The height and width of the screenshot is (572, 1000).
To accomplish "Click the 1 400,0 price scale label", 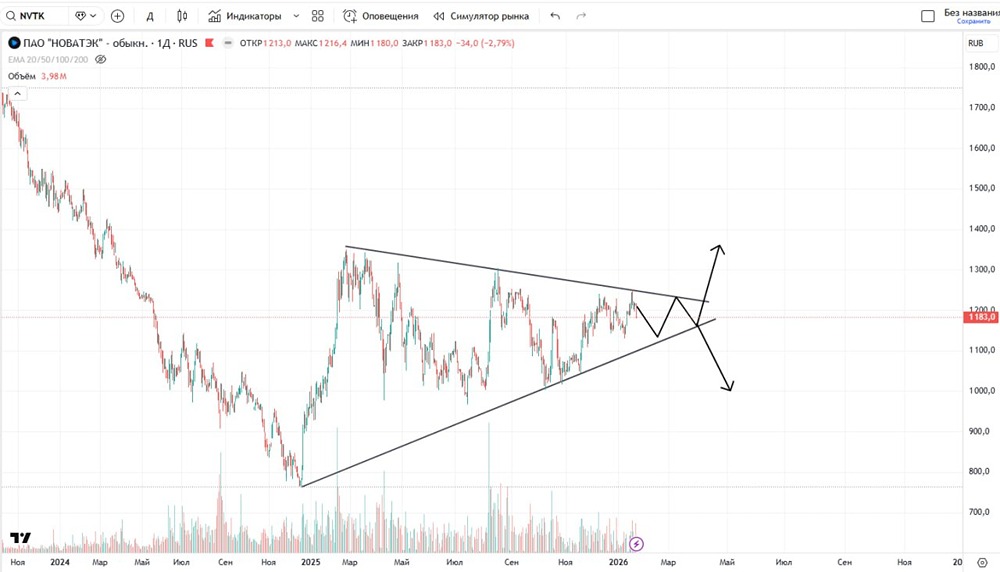I will point(982,228).
